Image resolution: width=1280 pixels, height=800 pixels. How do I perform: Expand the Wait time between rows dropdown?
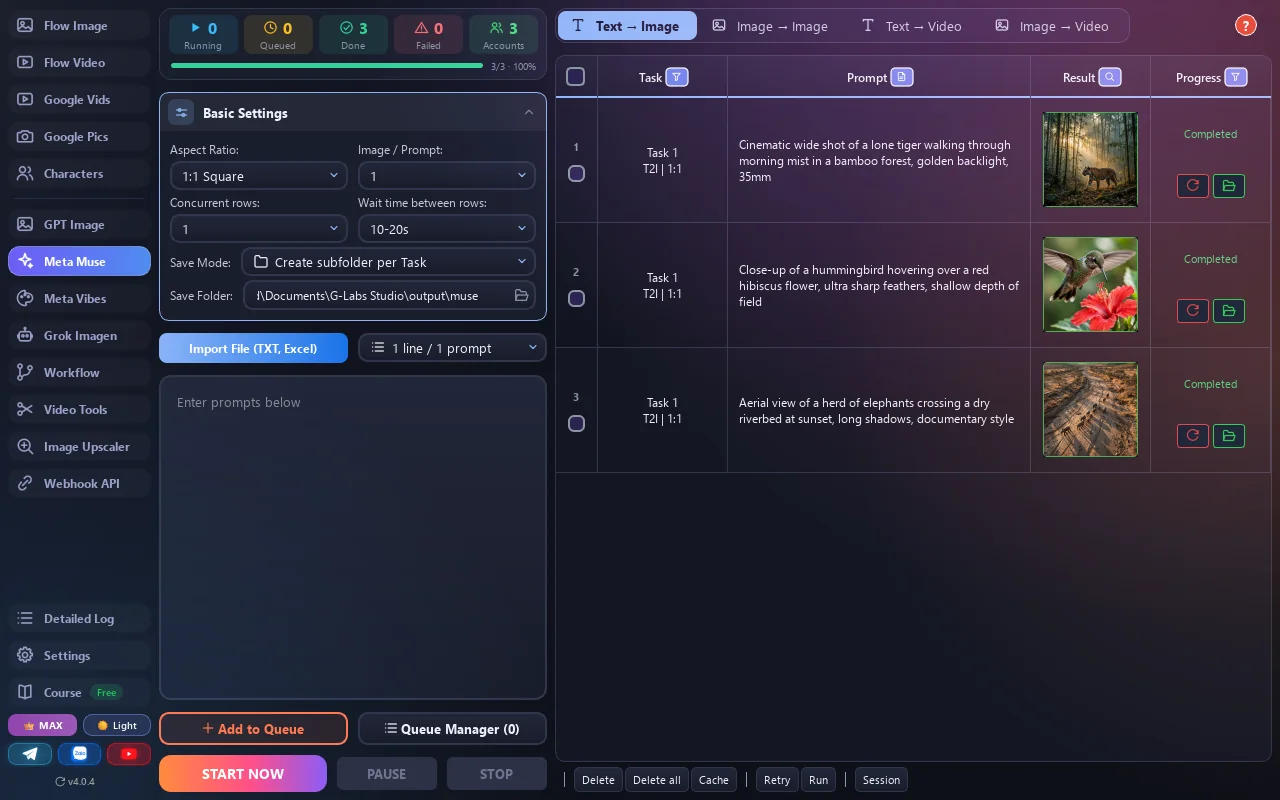click(x=446, y=229)
